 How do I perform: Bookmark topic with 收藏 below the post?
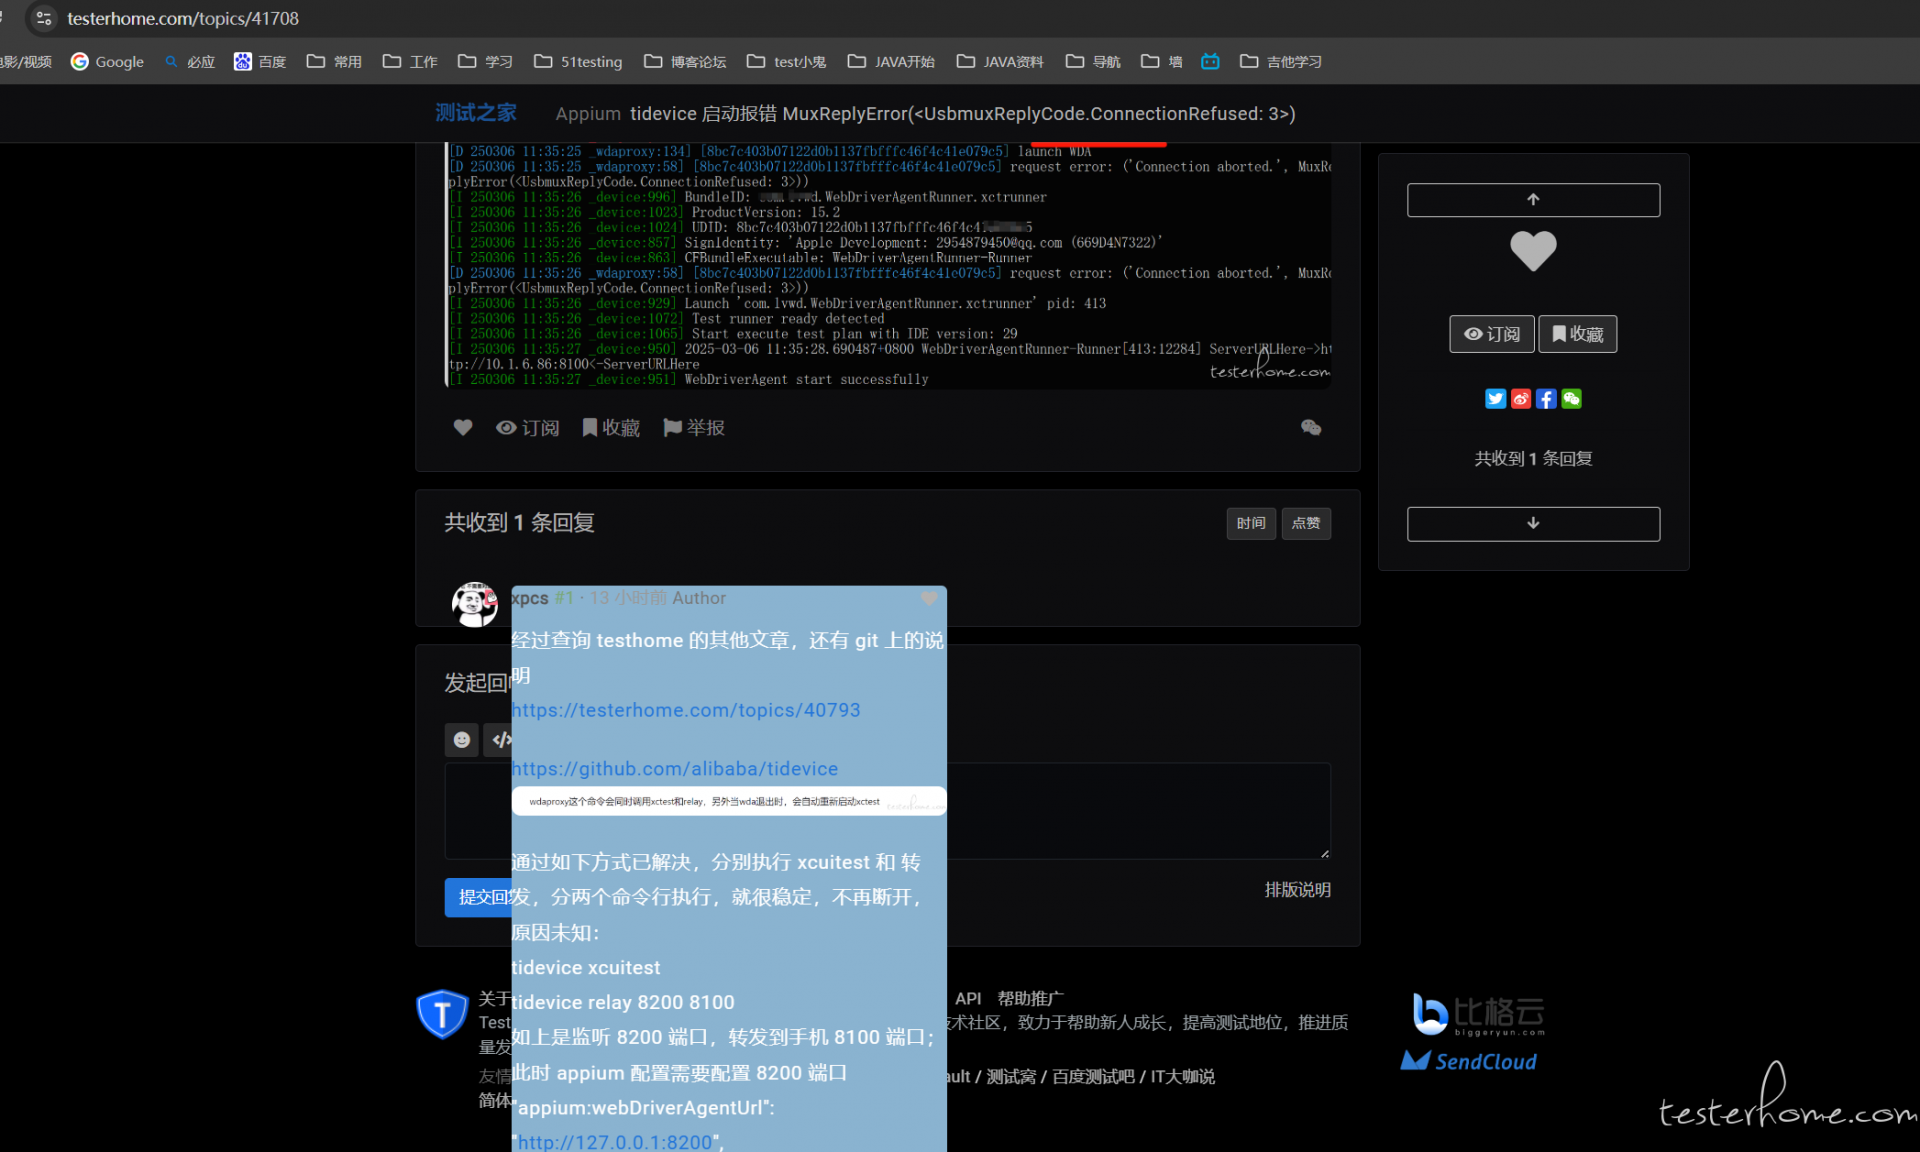(611, 427)
